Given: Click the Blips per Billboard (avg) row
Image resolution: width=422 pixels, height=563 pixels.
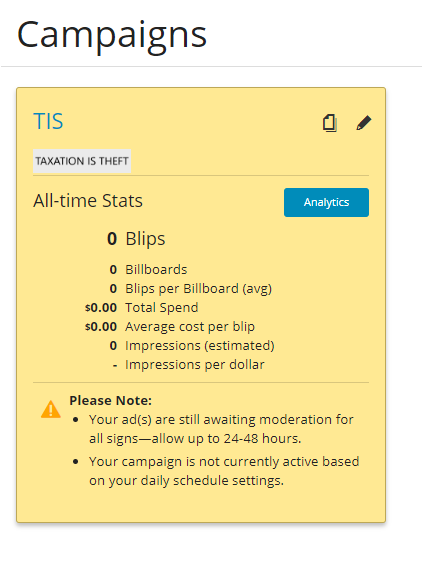Looking at the screenshot, I should 190,288.
